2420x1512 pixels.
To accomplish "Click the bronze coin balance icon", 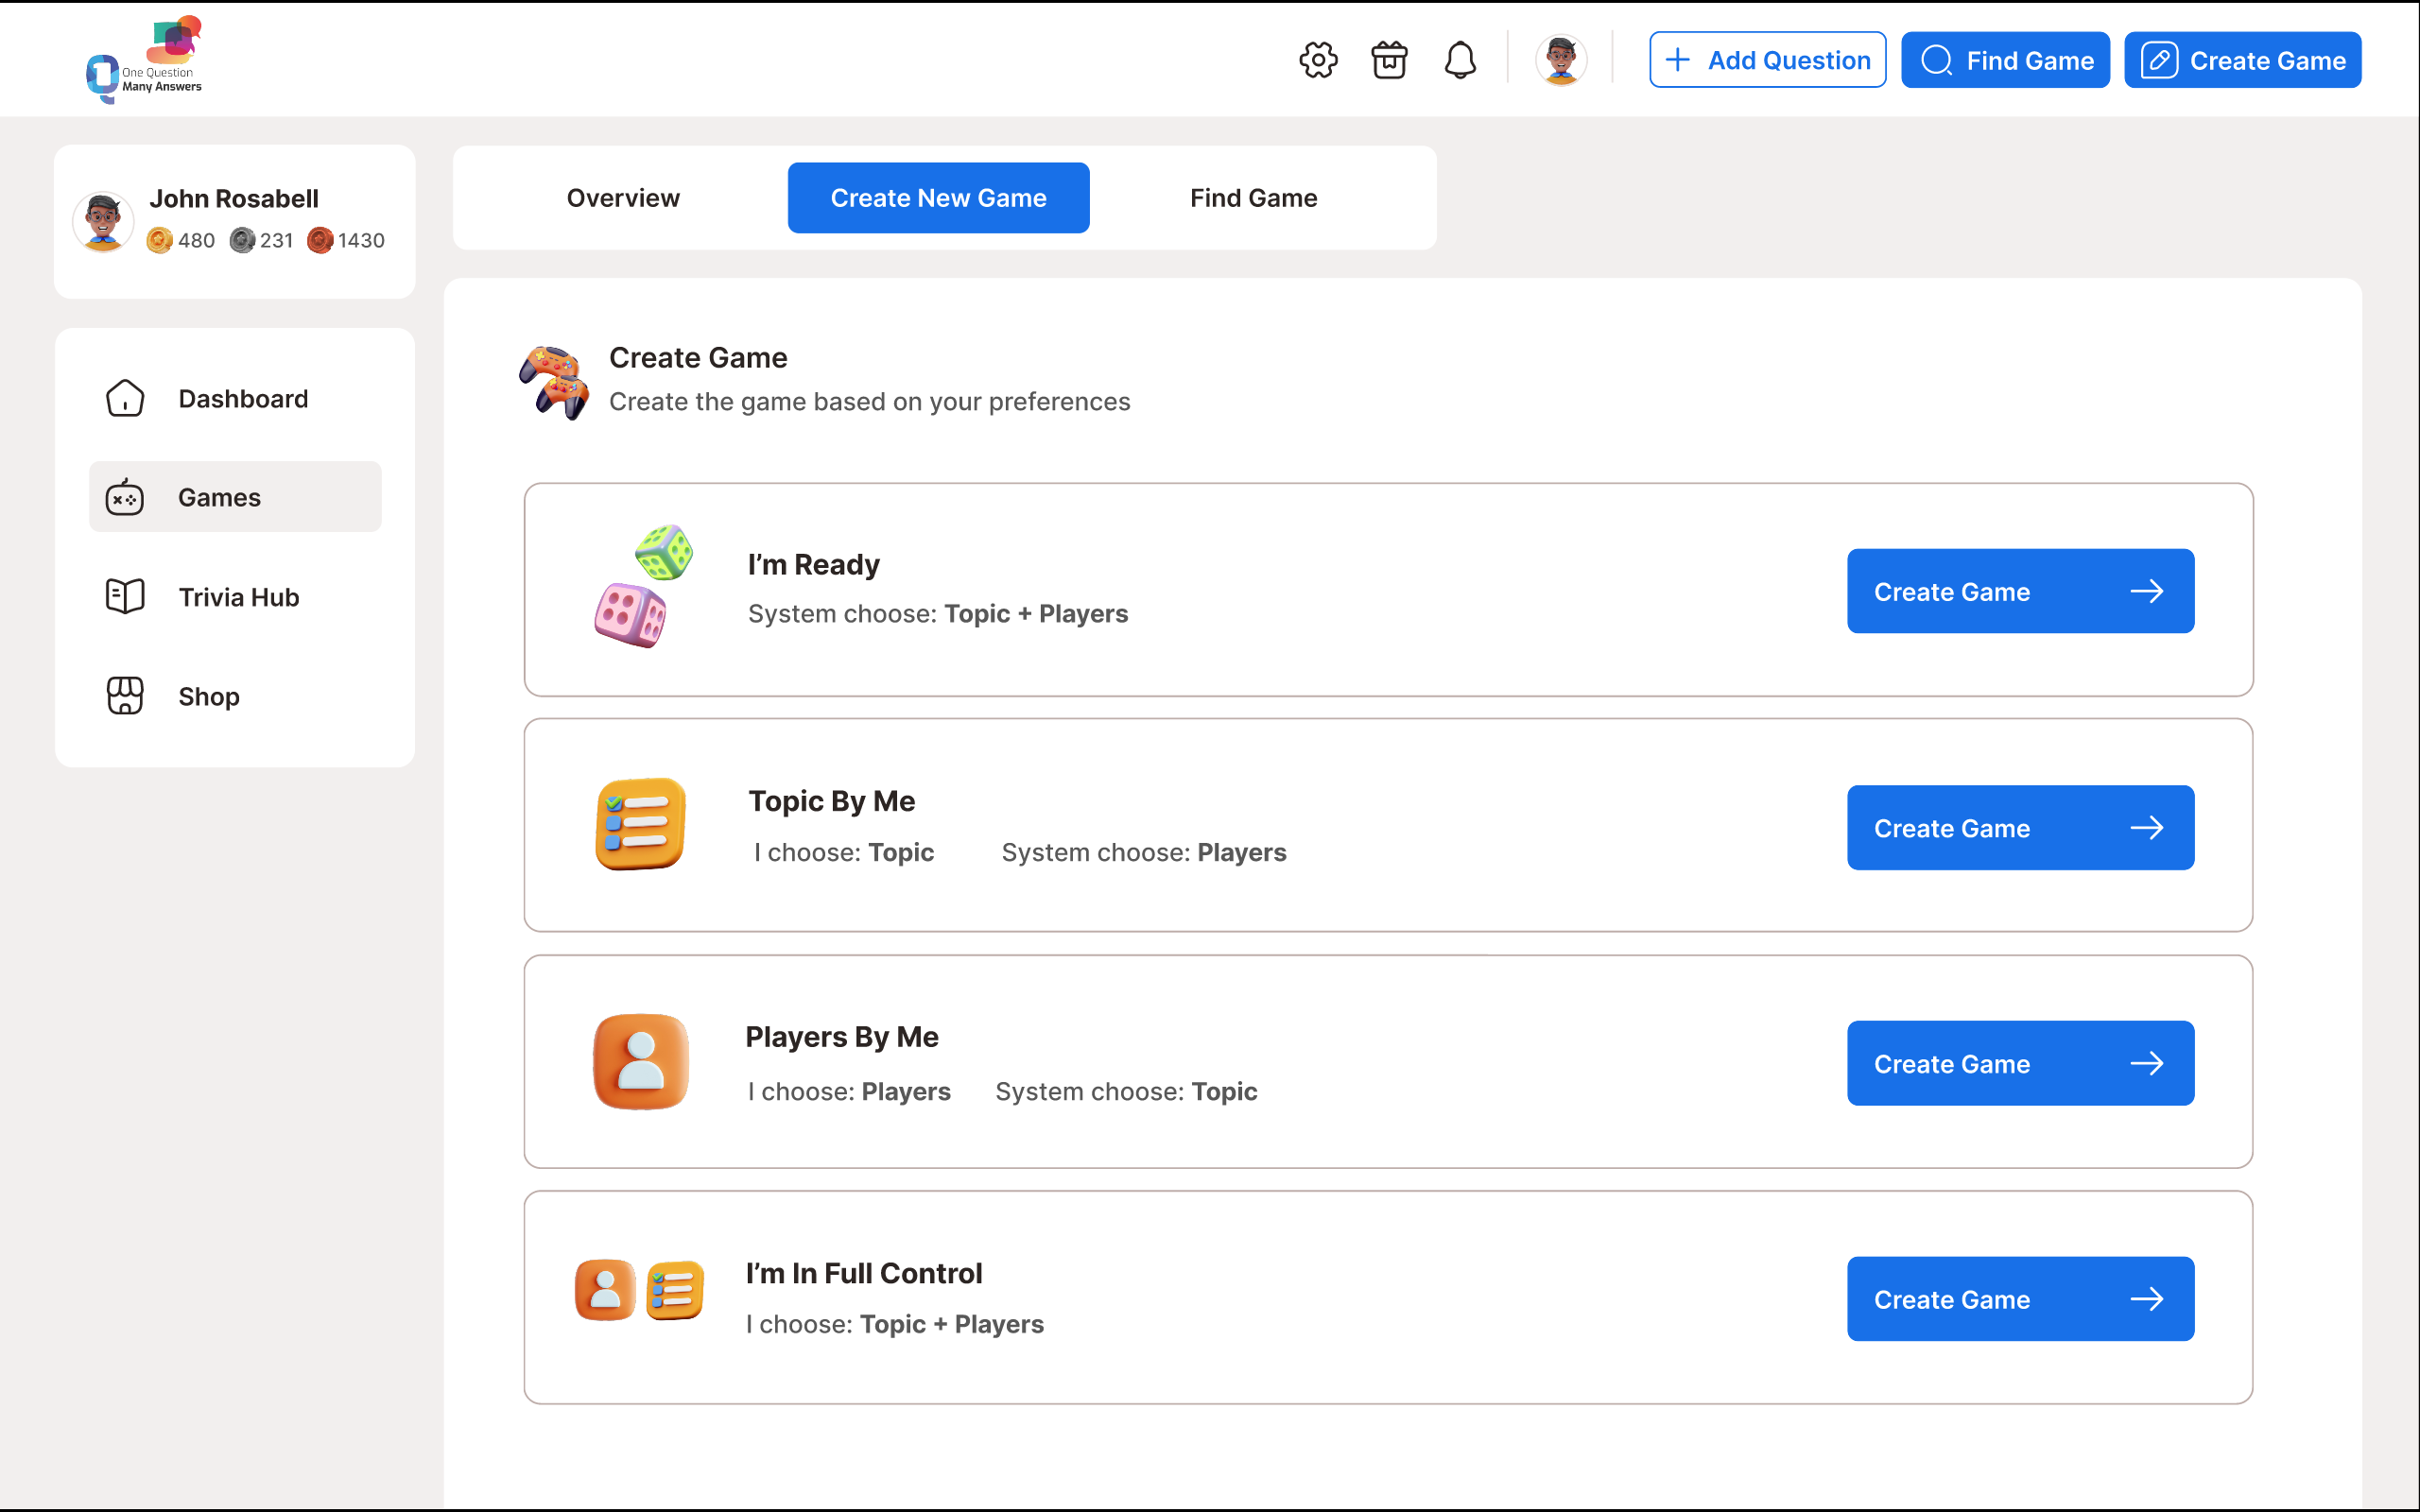I will click(x=320, y=240).
